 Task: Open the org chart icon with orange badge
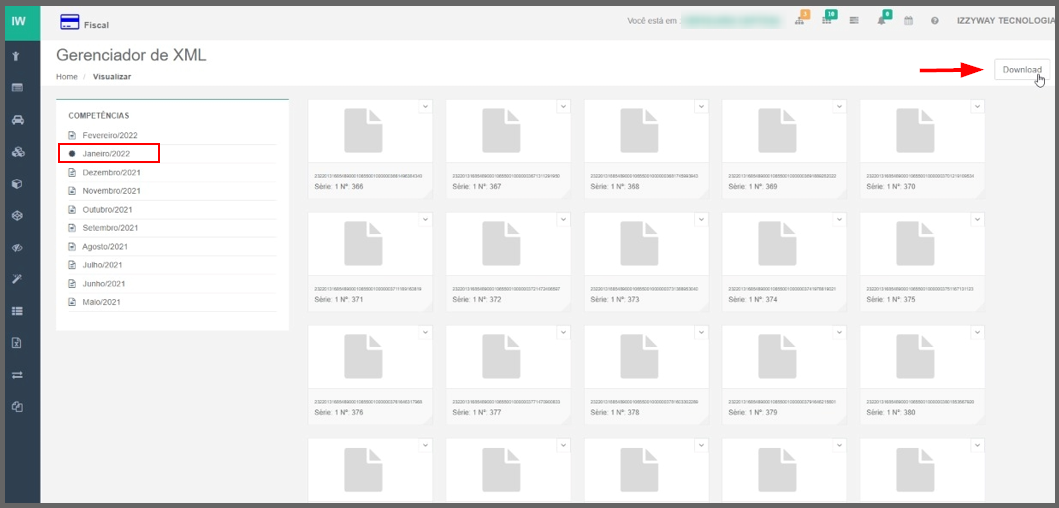pyautogui.click(x=800, y=21)
